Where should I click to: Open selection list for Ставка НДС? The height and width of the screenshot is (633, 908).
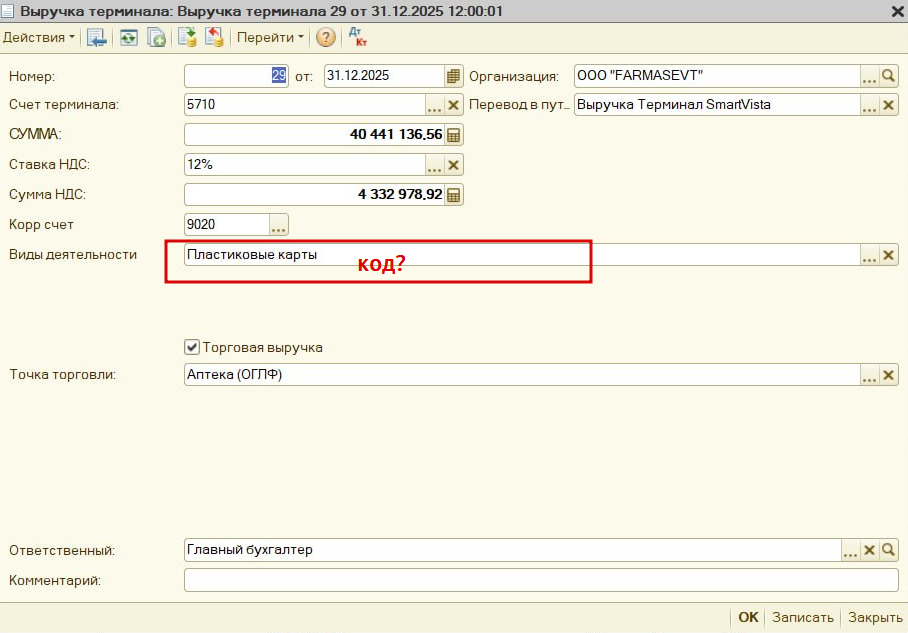[x=434, y=165]
